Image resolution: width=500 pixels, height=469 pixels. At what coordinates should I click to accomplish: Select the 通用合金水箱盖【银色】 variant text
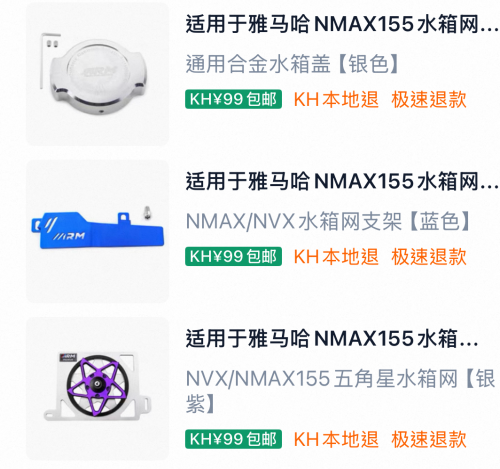(x=292, y=63)
